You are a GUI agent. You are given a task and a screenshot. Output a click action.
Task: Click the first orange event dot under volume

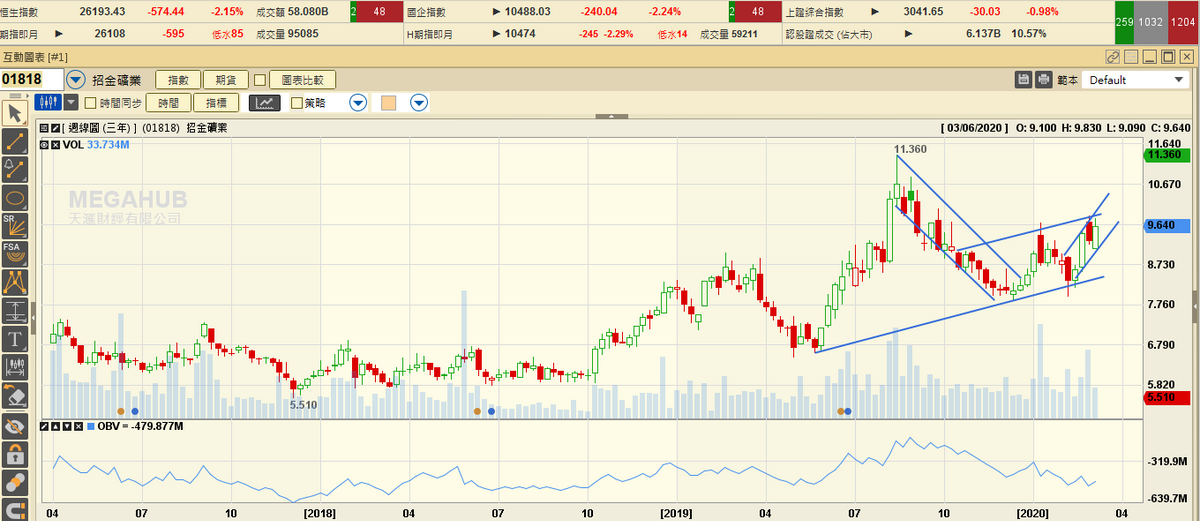point(121,411)
